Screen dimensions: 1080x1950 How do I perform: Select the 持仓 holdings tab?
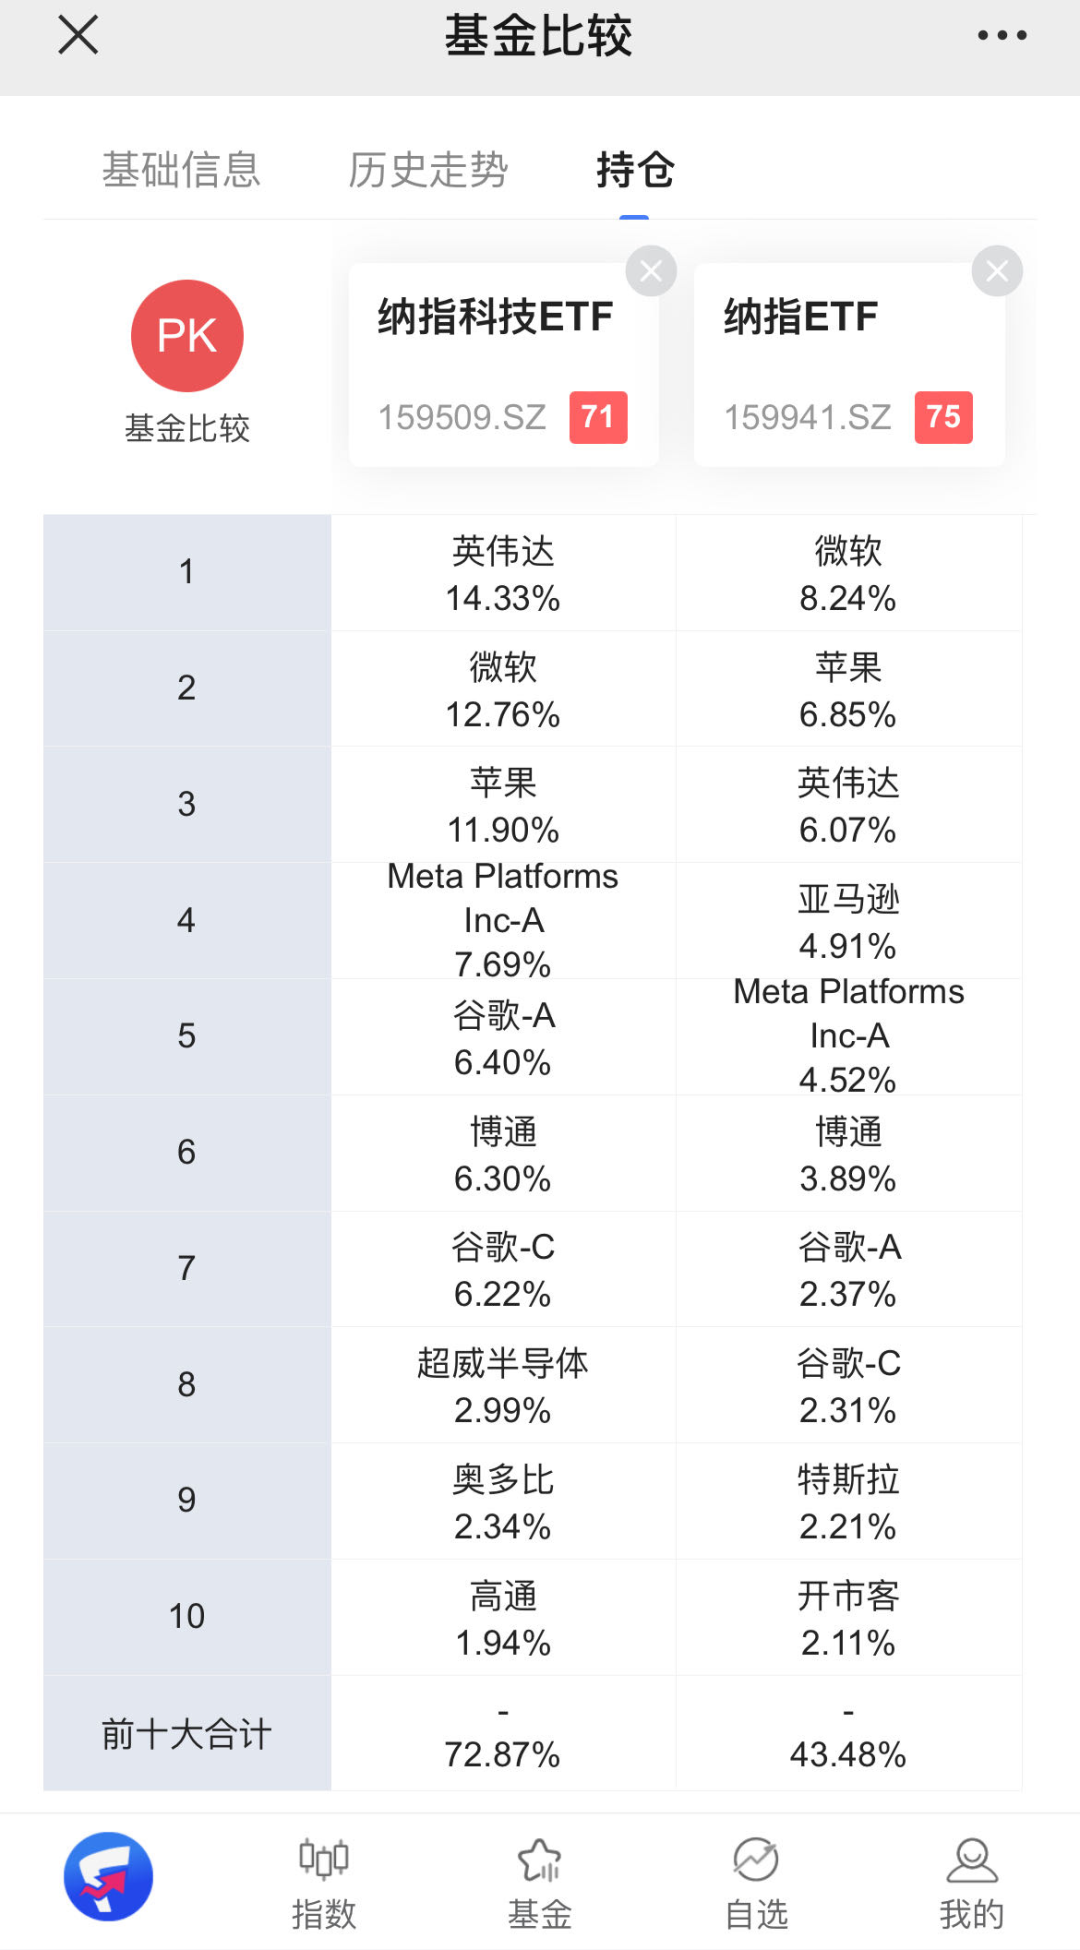click(x=635, y=170)
